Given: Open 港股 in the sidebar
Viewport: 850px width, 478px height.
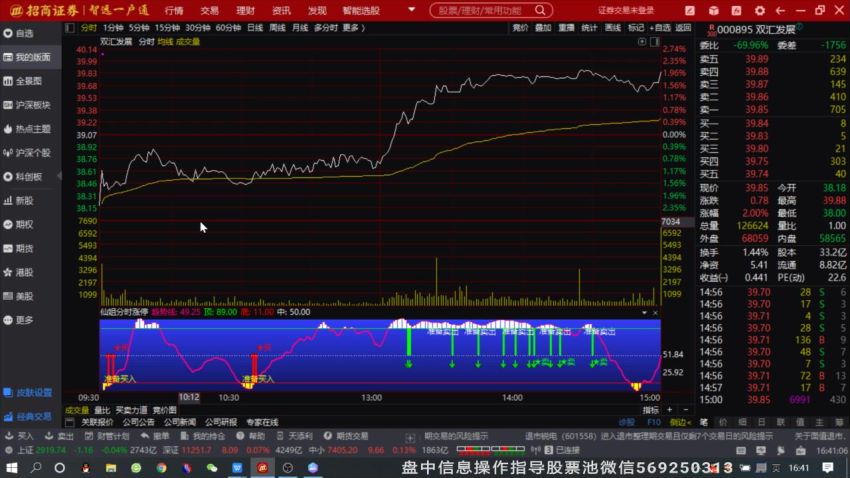Looking at the screenshot, I should (20, 272).
